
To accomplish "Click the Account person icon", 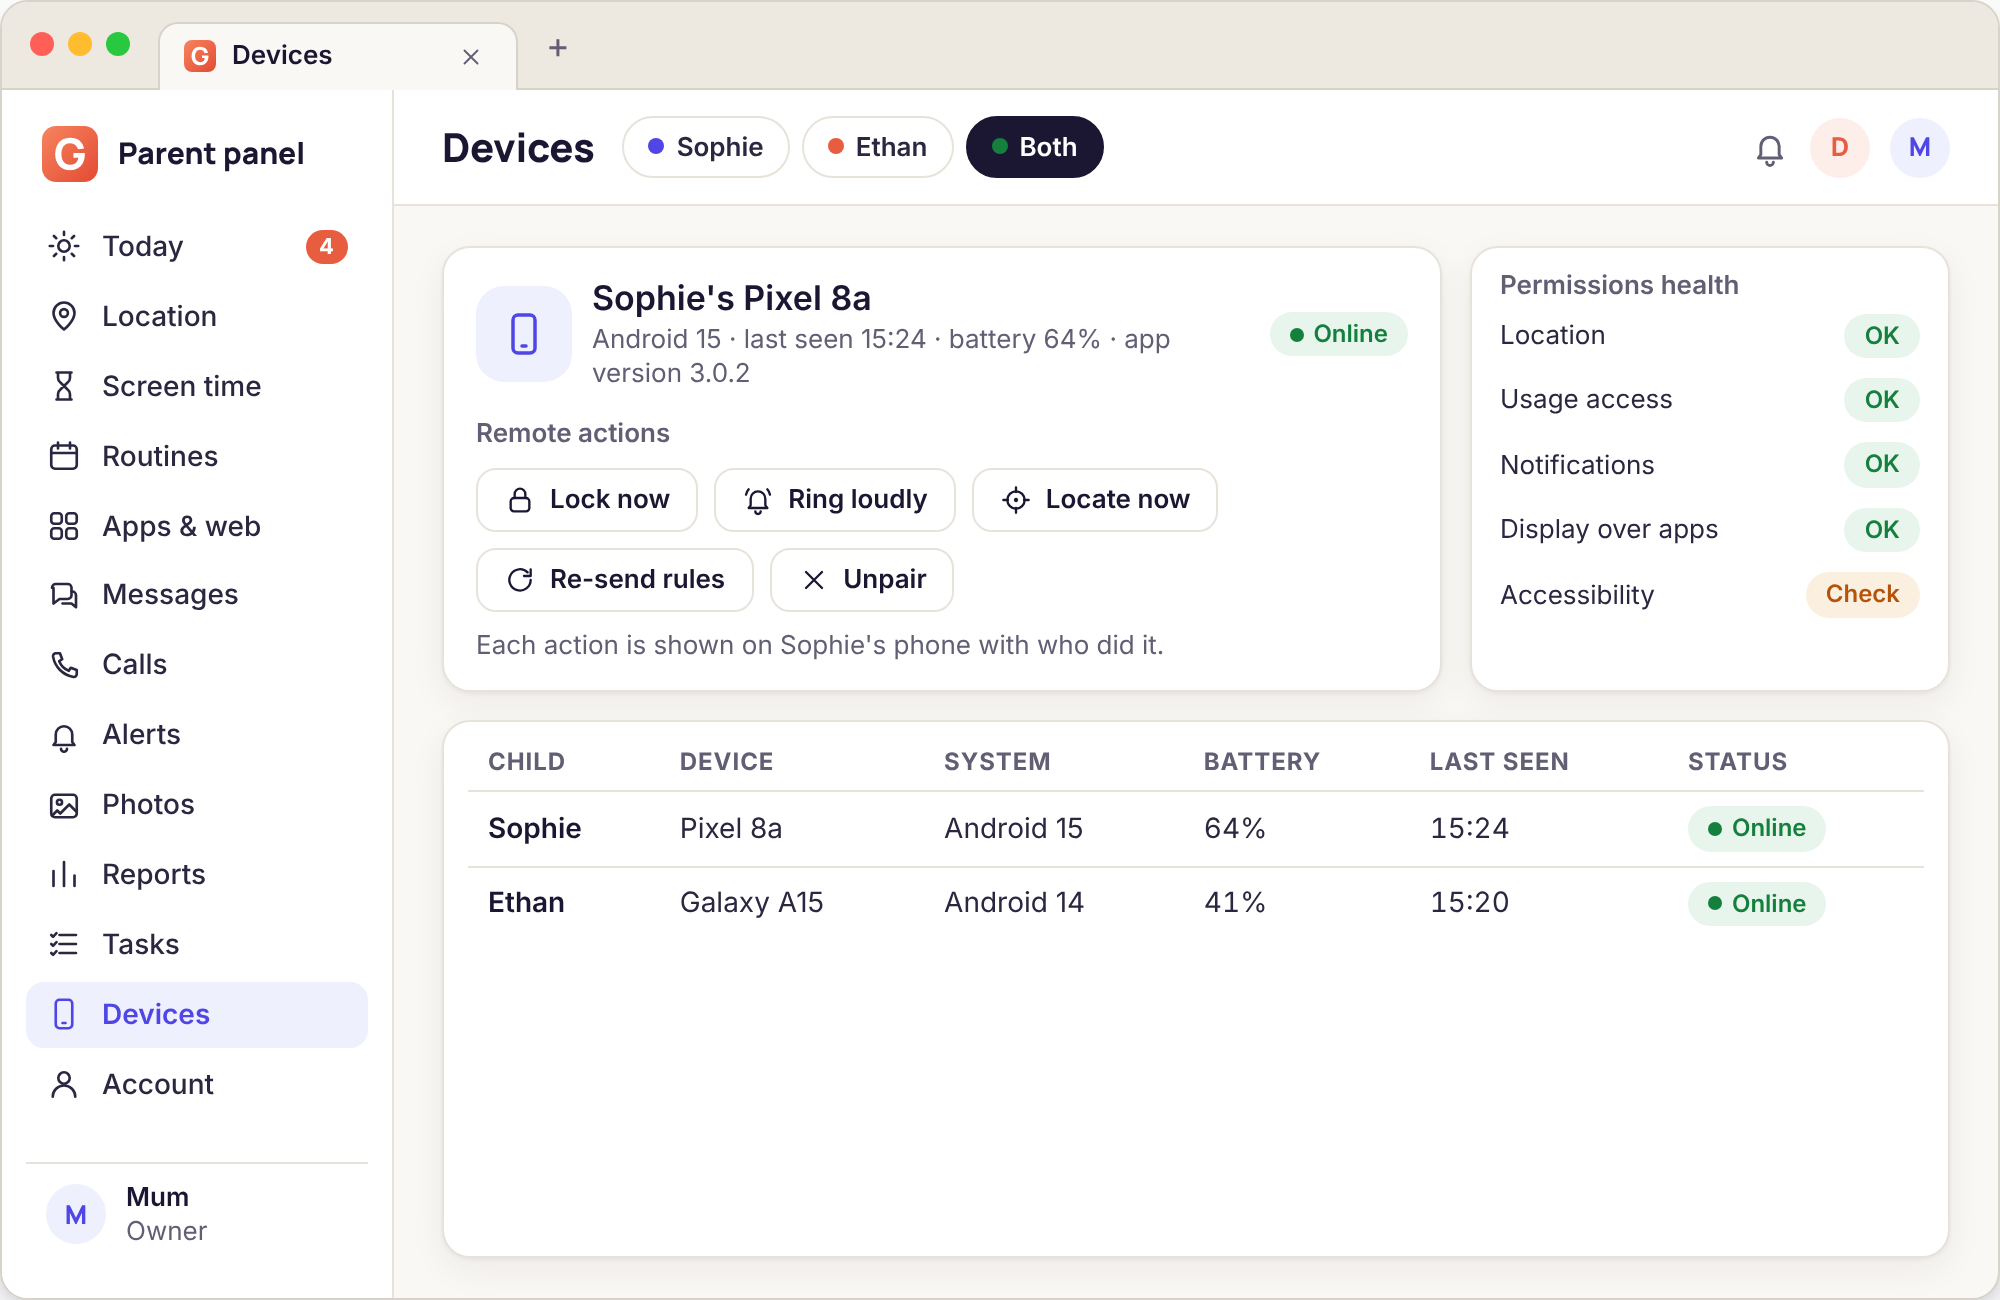I will tap(64, 1084).
